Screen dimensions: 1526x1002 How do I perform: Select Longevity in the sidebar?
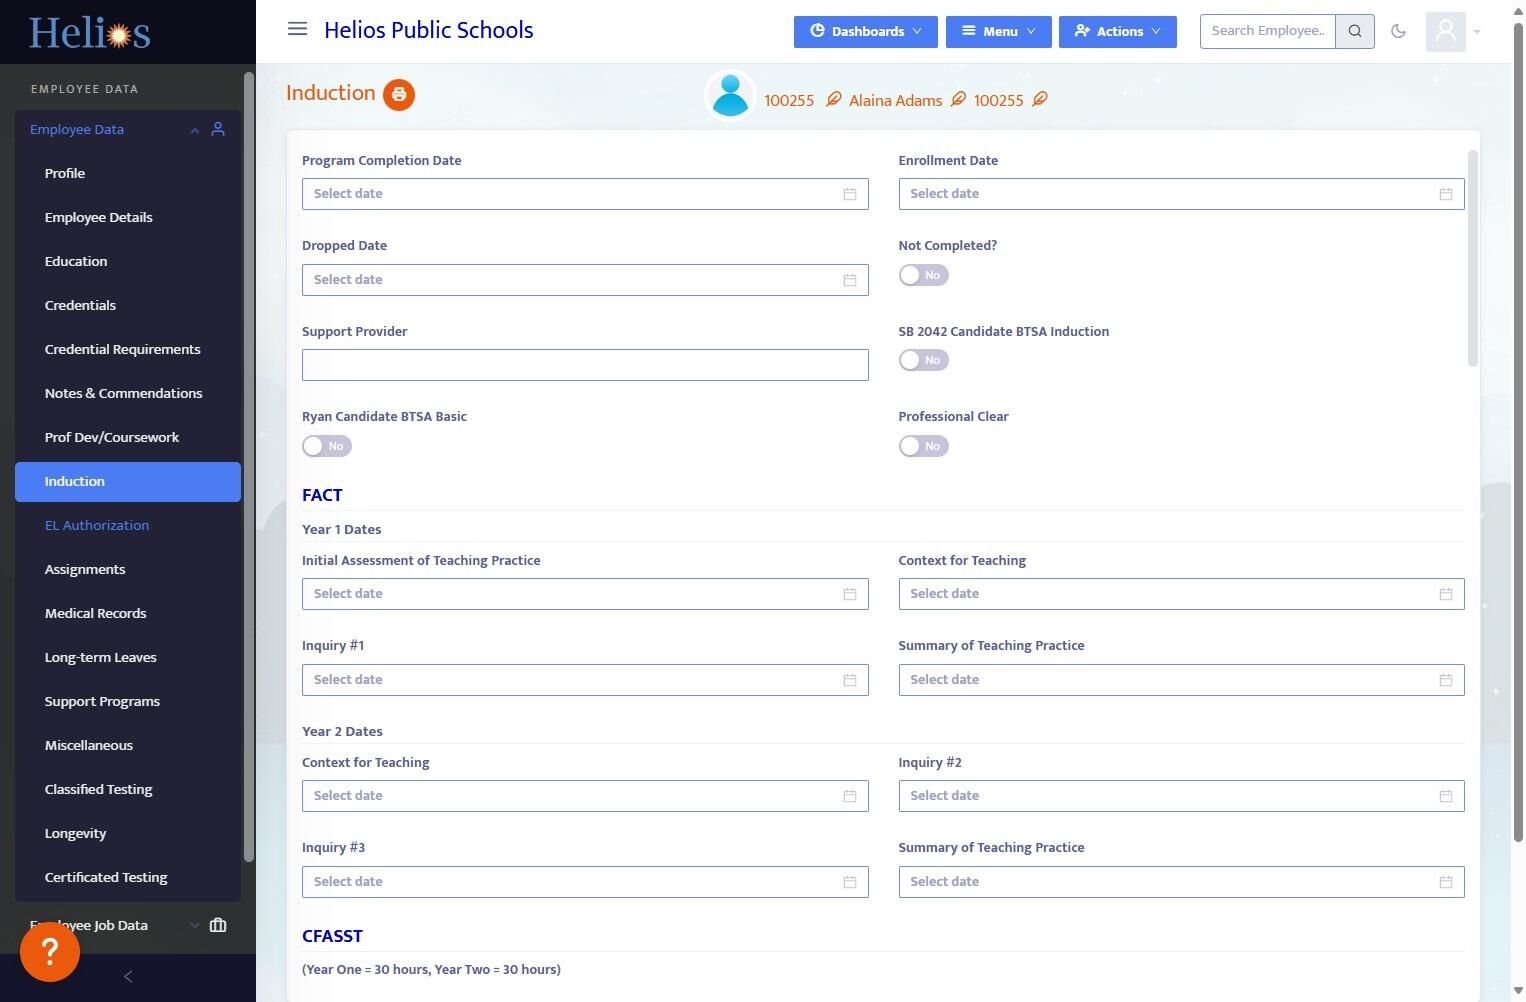tap(128, 833)
